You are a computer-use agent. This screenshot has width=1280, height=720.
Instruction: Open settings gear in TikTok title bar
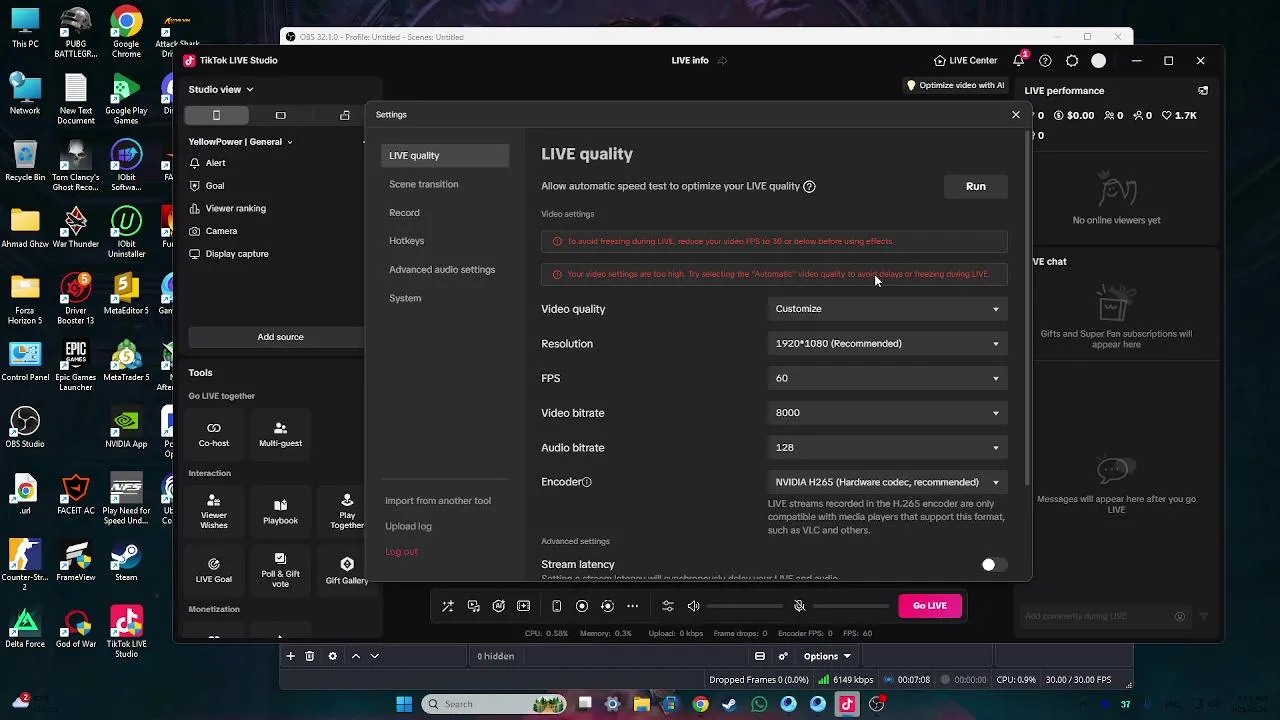coord(1072,61)
